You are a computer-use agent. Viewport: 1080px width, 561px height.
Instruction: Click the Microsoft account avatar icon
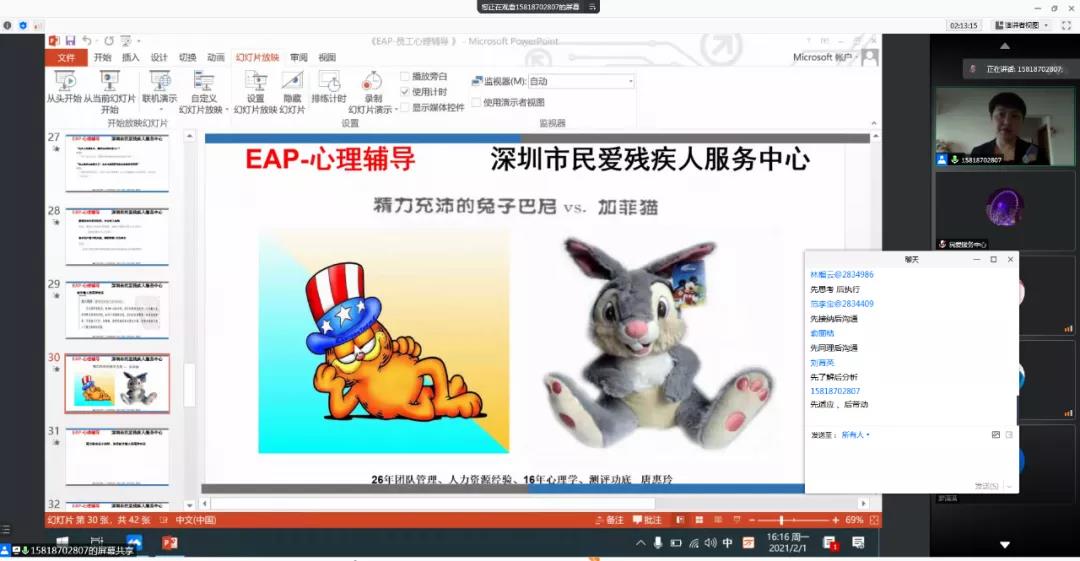point(870,57)
